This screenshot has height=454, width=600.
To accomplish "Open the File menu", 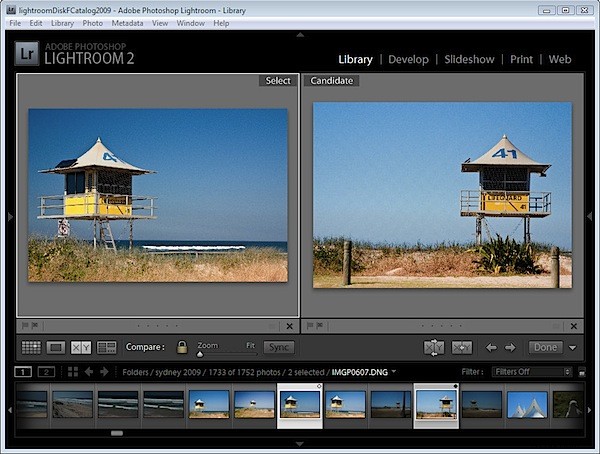I will [x=15, y=23].
